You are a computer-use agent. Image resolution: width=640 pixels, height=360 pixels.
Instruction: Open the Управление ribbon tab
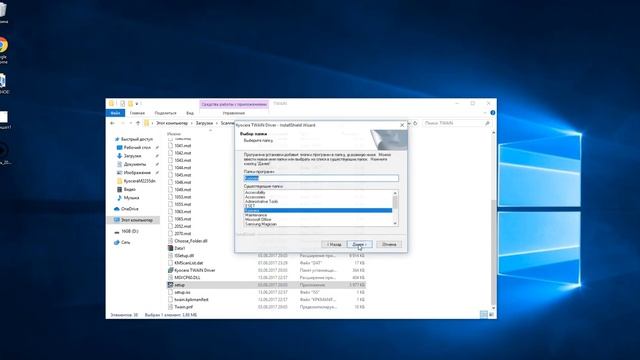234,113
